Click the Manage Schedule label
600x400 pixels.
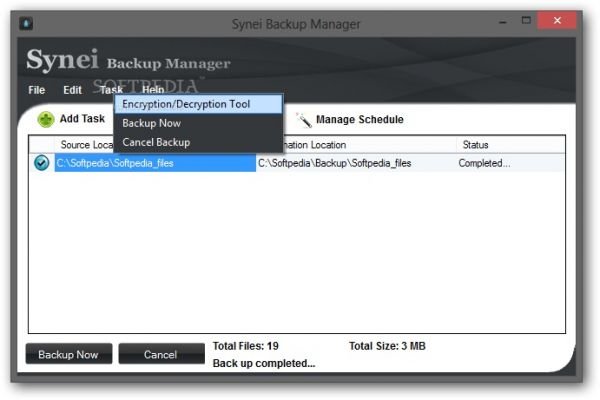360,120
